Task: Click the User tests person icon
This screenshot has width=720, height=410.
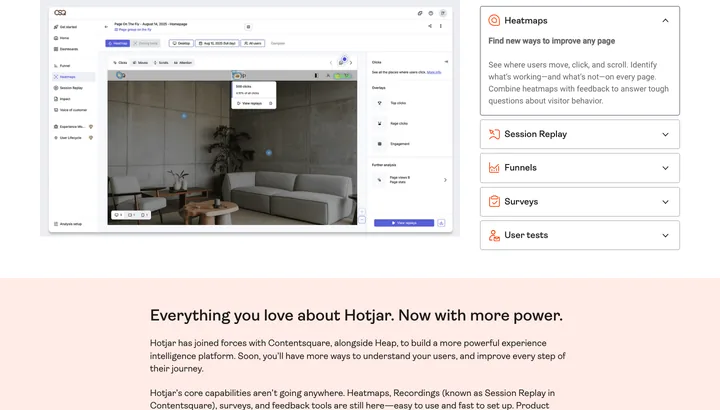Action: (x=494, y=235)
